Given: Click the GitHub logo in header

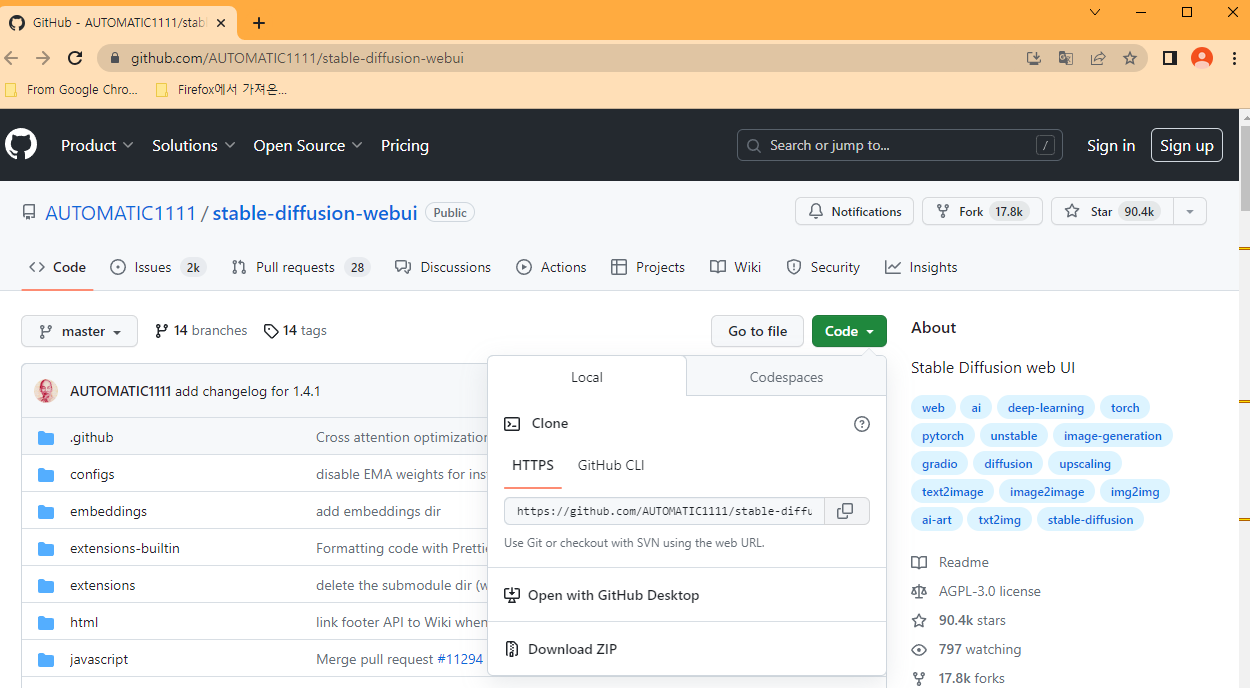Looking at the screenshot, I should pyautogui.click(x=21, y=145).
